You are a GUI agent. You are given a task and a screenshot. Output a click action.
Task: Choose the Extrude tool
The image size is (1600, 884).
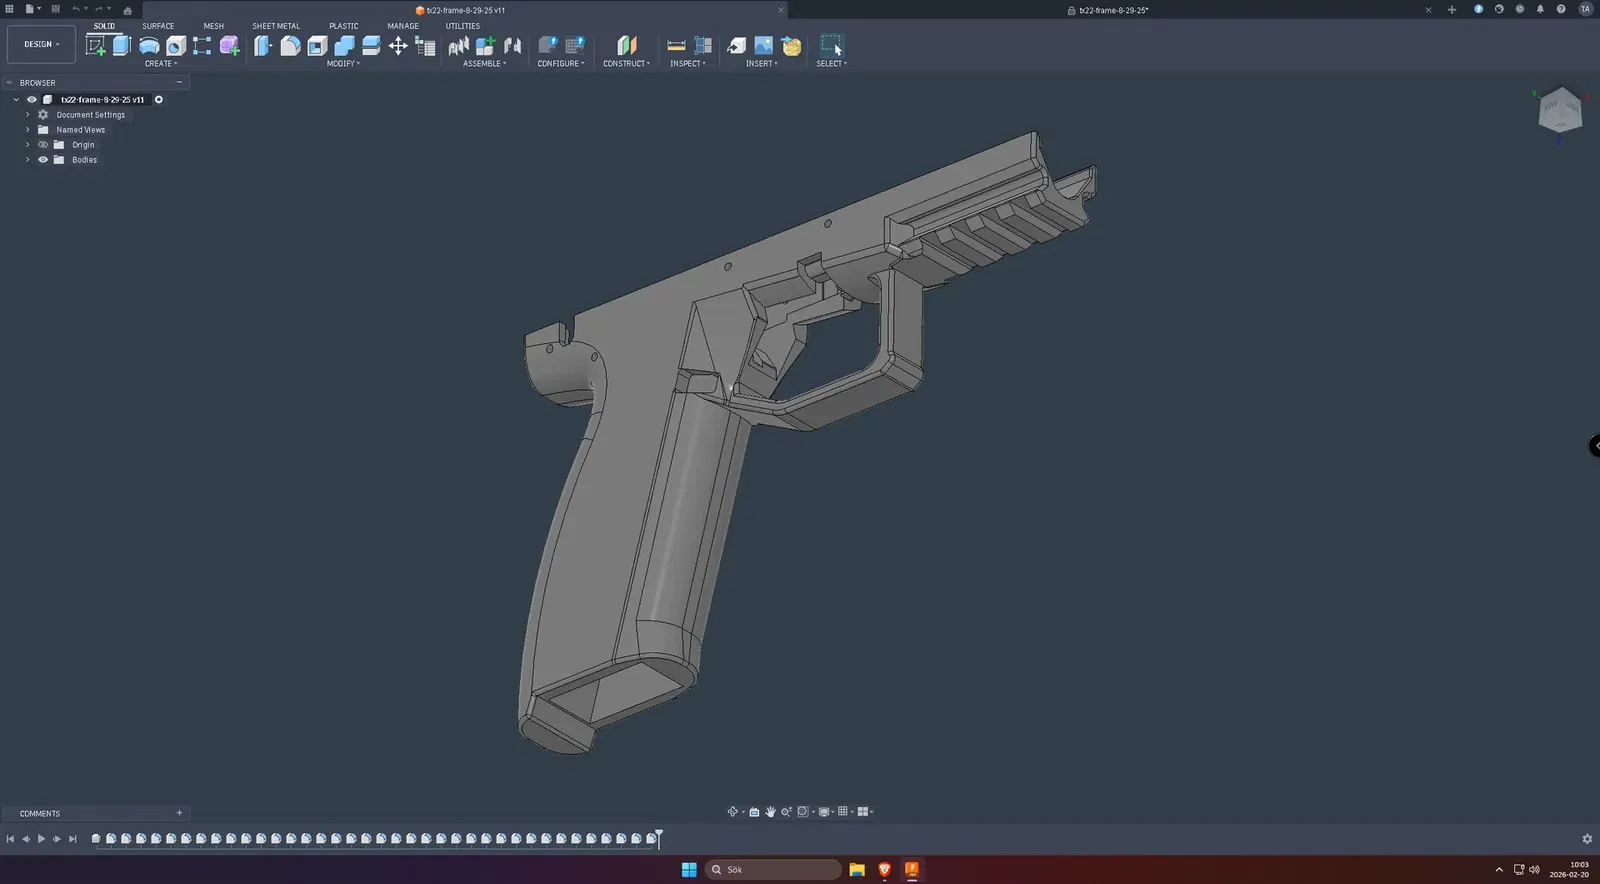(x=122, y=45)
